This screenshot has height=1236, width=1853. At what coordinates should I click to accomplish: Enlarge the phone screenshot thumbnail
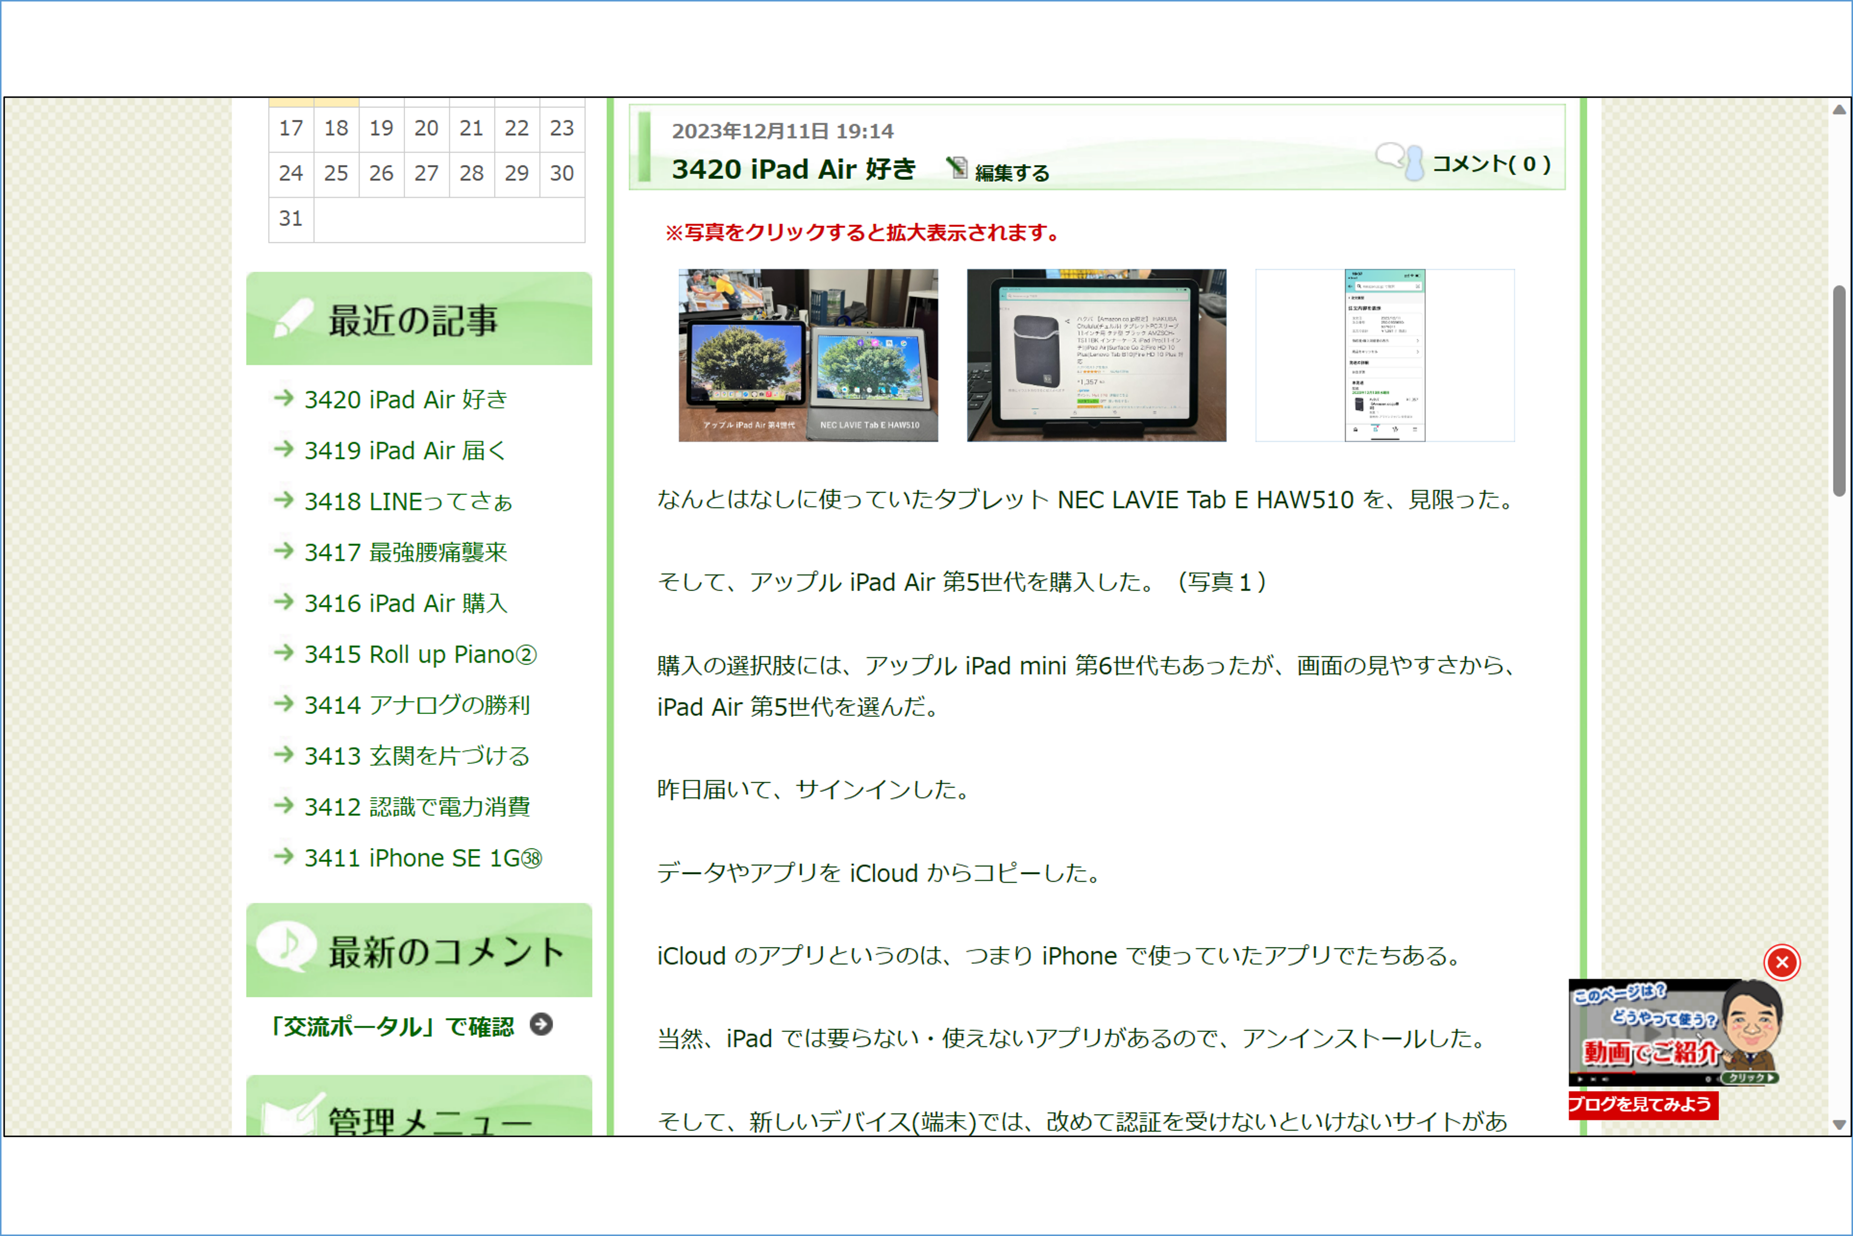(x=1385, y=355)
